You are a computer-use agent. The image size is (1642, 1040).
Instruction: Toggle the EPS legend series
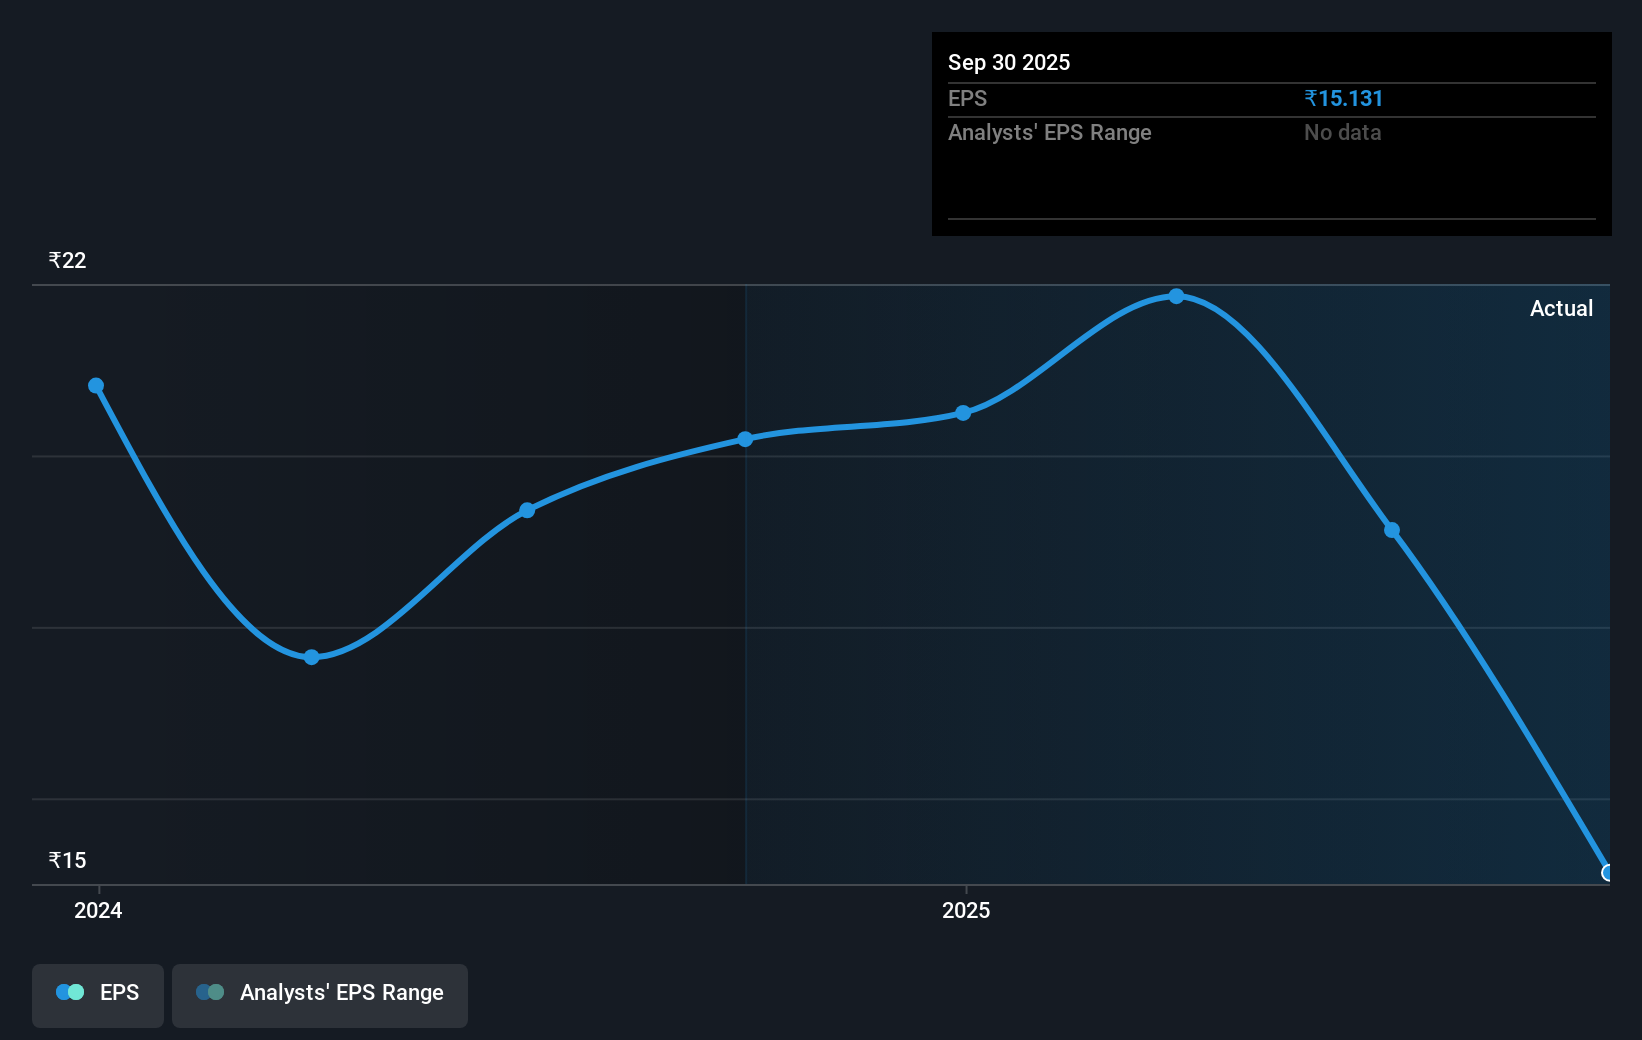point(98,995)
